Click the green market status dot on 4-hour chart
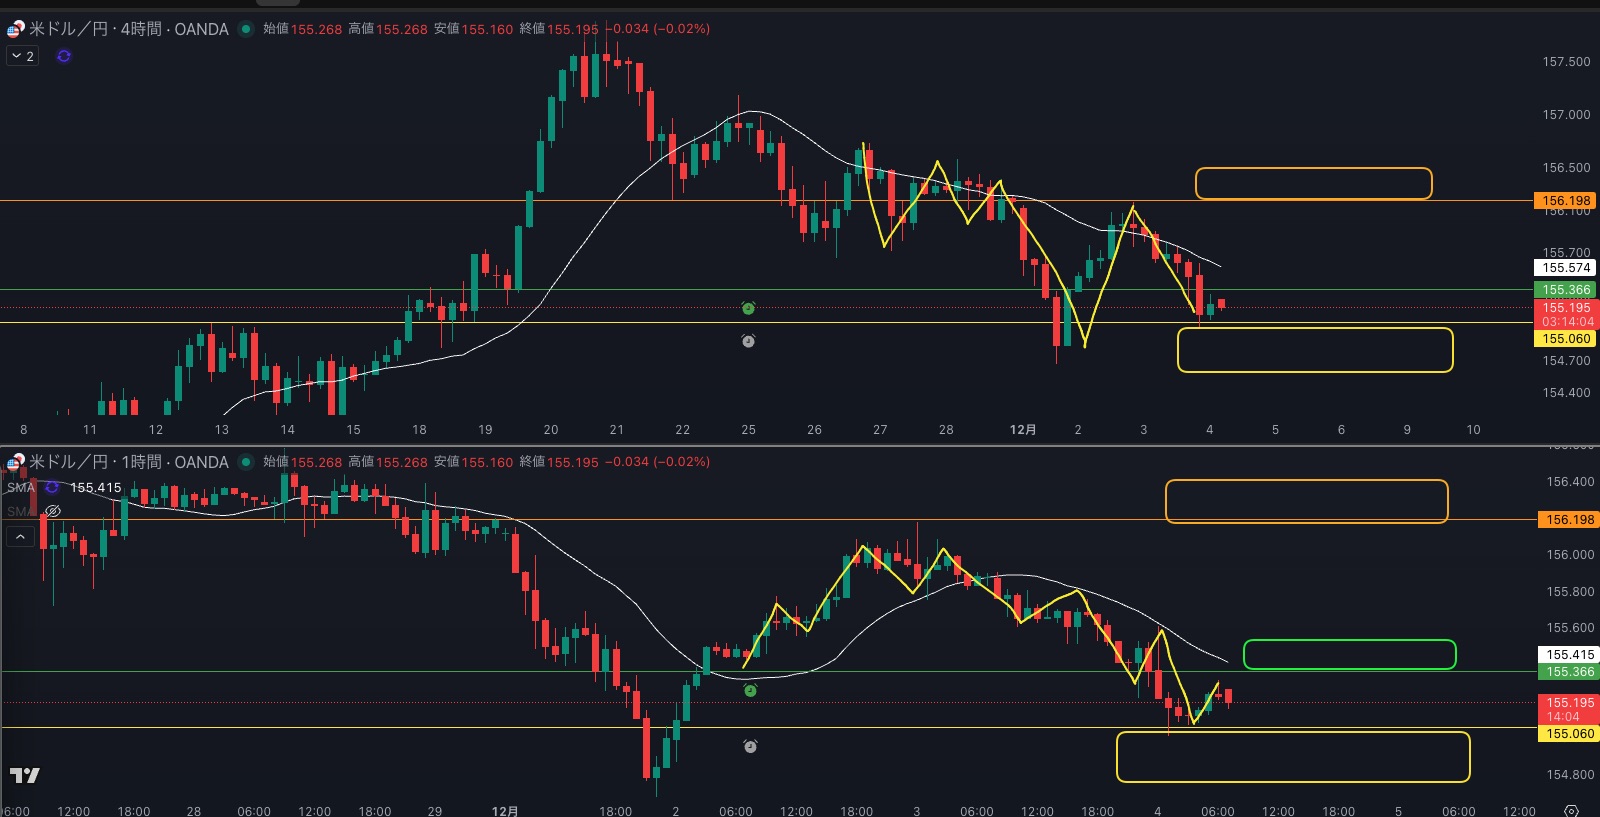 (x=246, y=29)
